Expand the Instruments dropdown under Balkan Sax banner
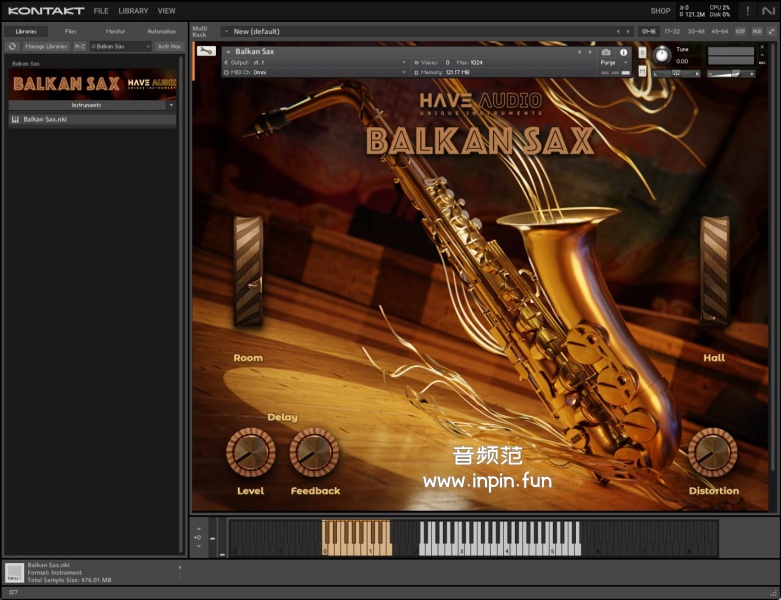 pos(171,104)
